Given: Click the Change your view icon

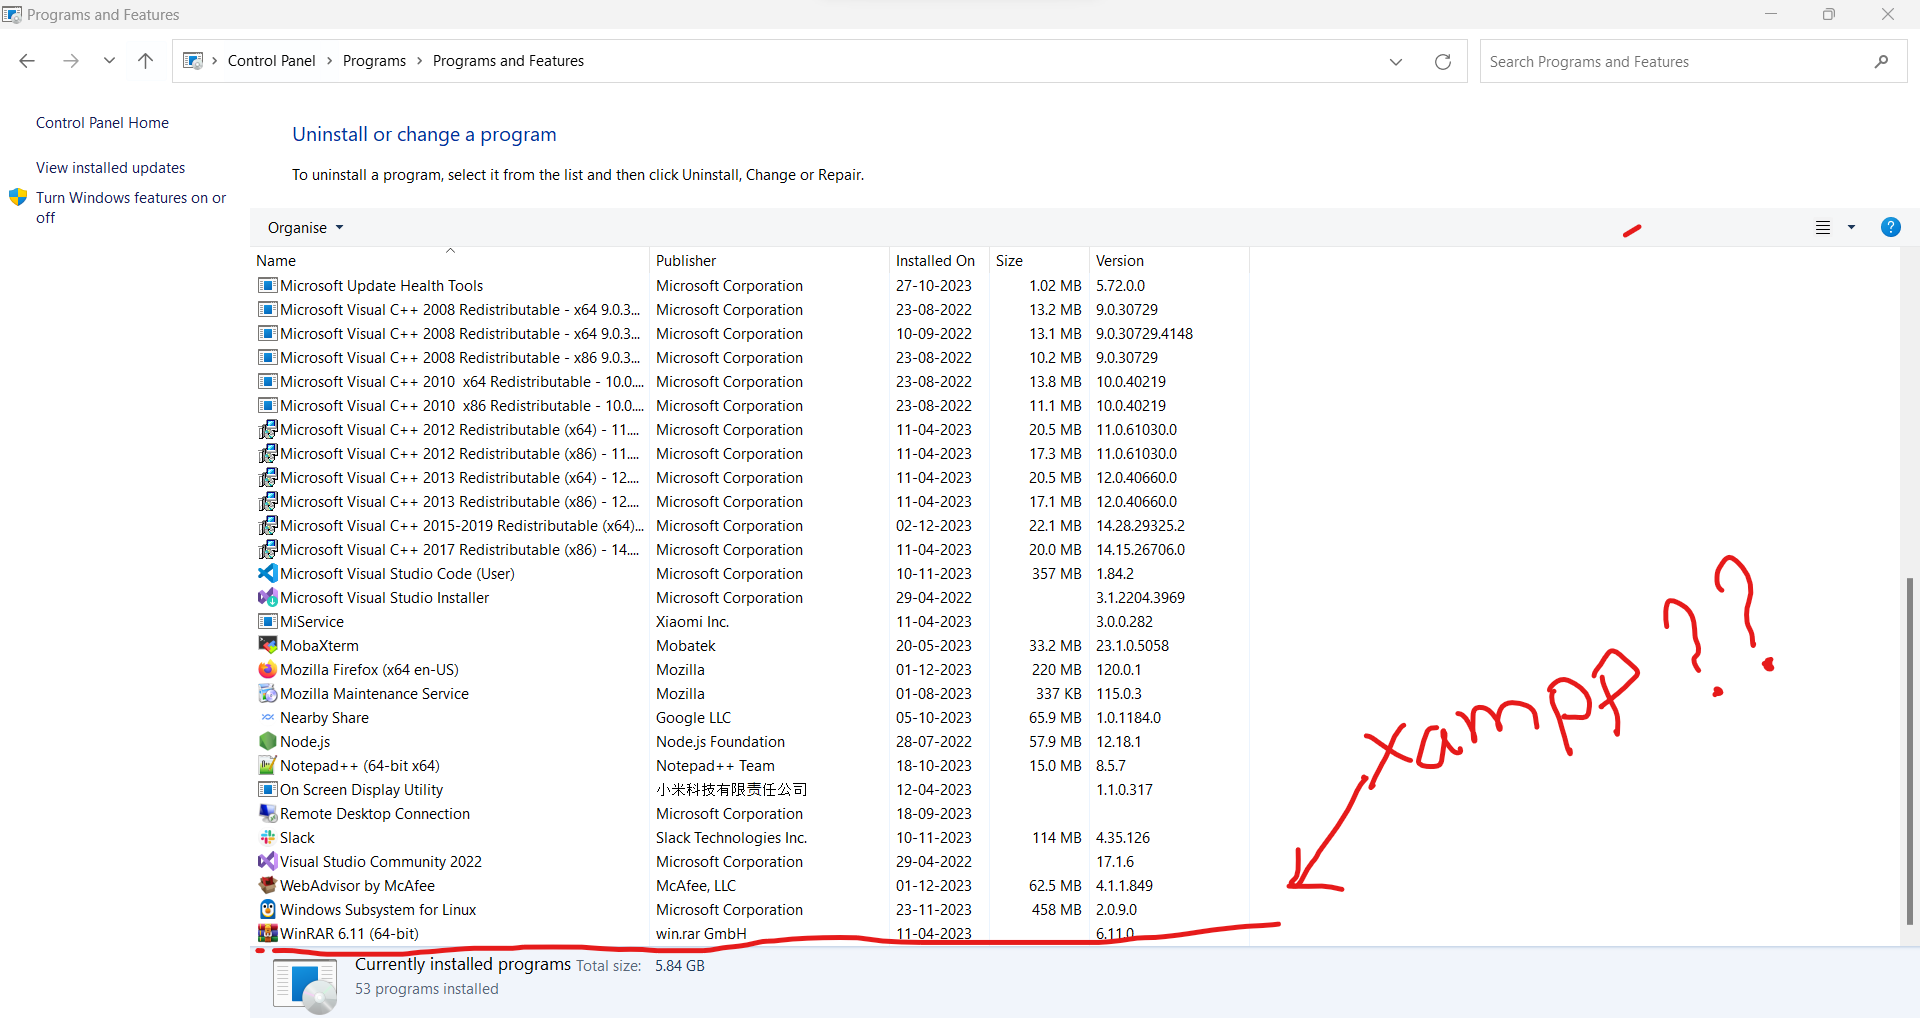Looking at the screenshot, I should [x=1823, y=228].
